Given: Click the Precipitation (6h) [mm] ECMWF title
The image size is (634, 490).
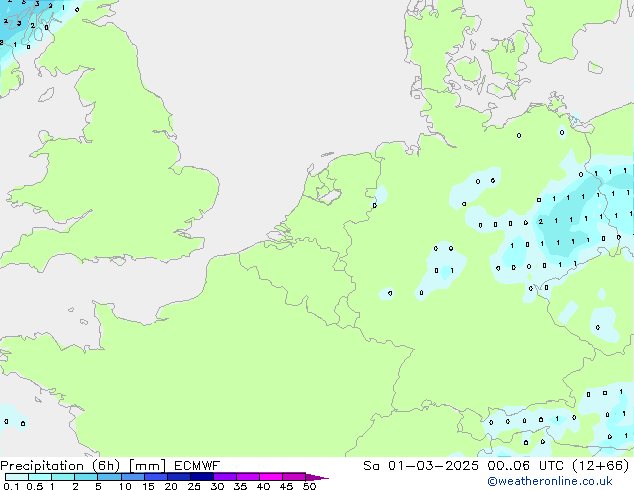Looking at the screenshot, I should (x=110, y=465).
